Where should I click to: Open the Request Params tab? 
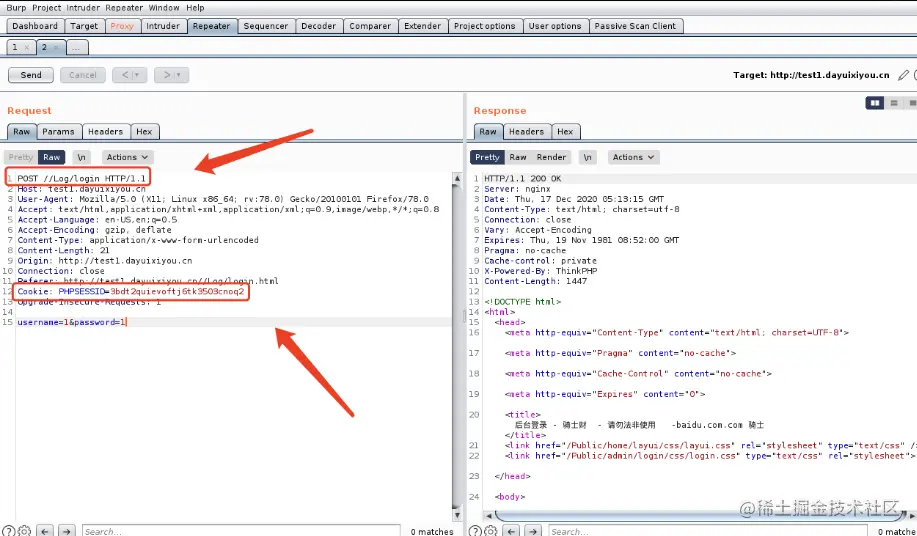click(x=58, y=132)
